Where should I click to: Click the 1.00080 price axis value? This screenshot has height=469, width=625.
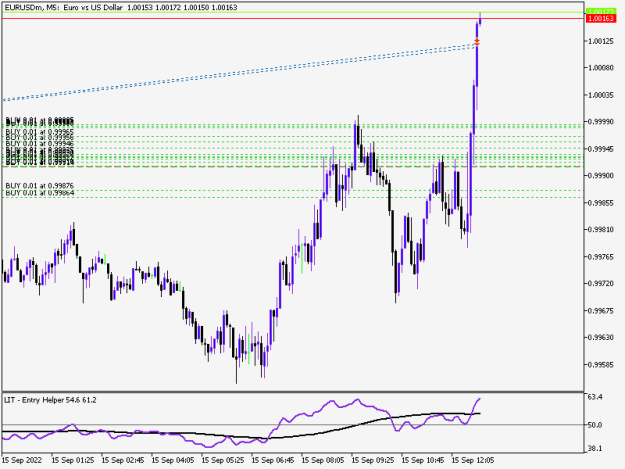point(601,68)
